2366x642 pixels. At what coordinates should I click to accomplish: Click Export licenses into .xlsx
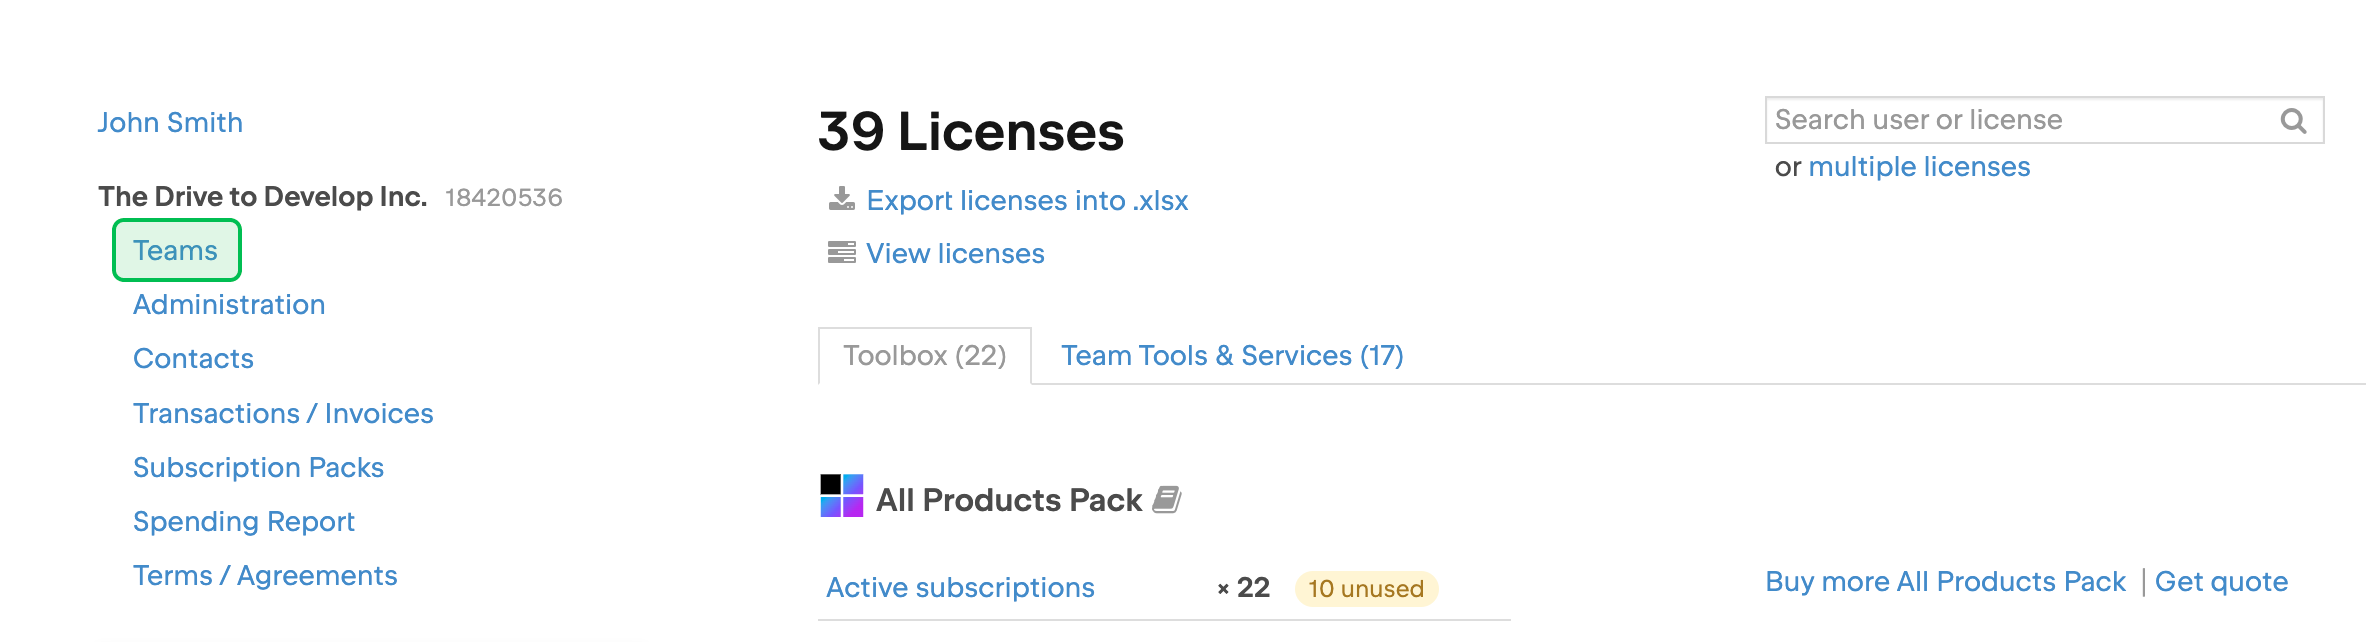click(1028, 200)
